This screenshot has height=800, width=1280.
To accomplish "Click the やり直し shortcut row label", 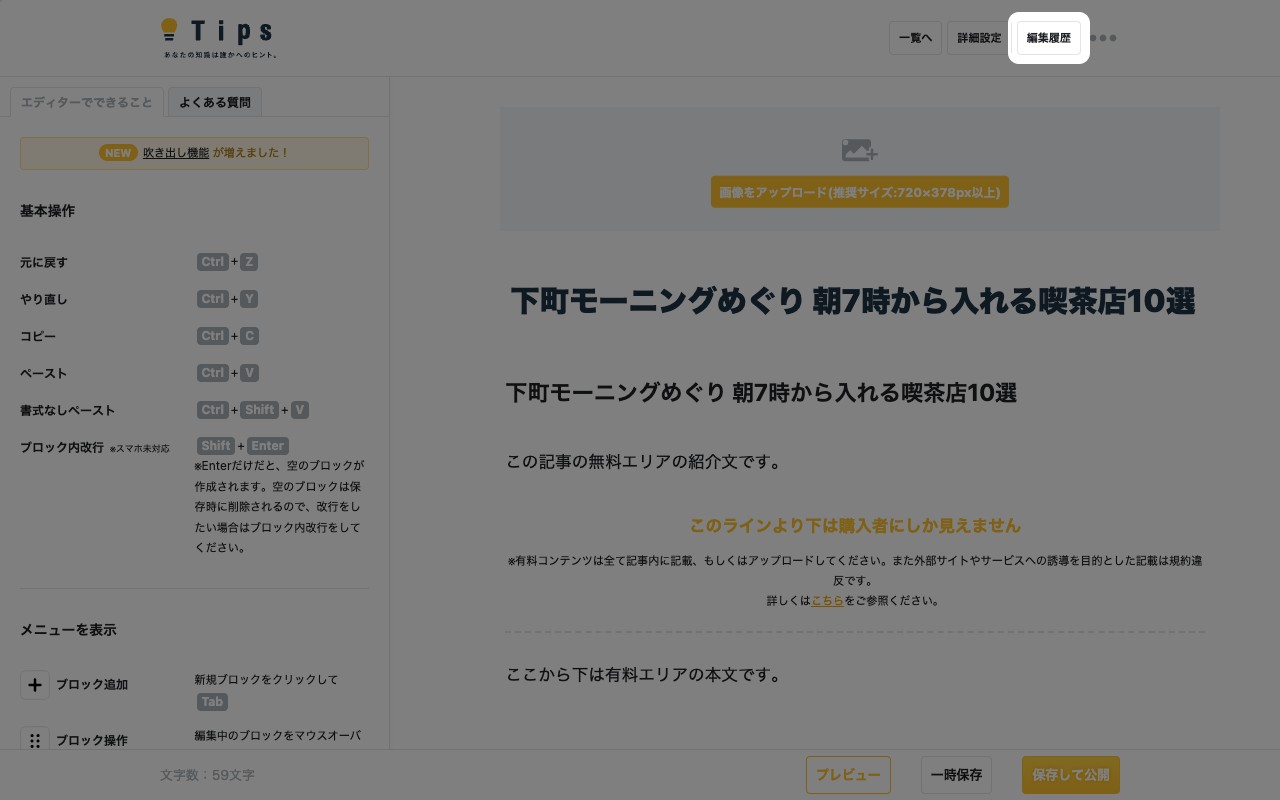I will pos(44,299).
